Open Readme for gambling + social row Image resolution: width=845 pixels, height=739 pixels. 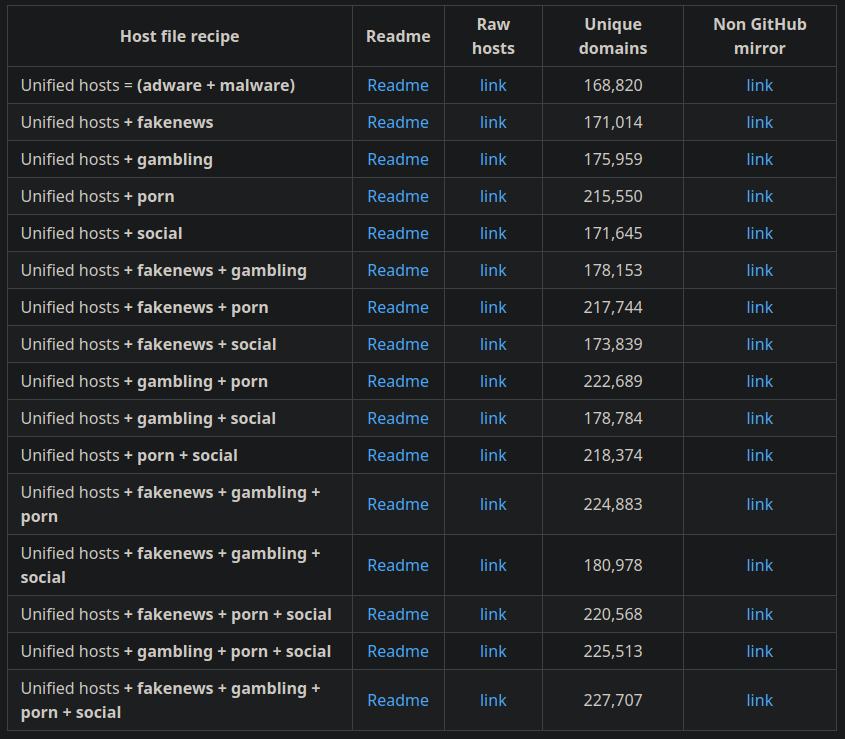tap(398, 418)
